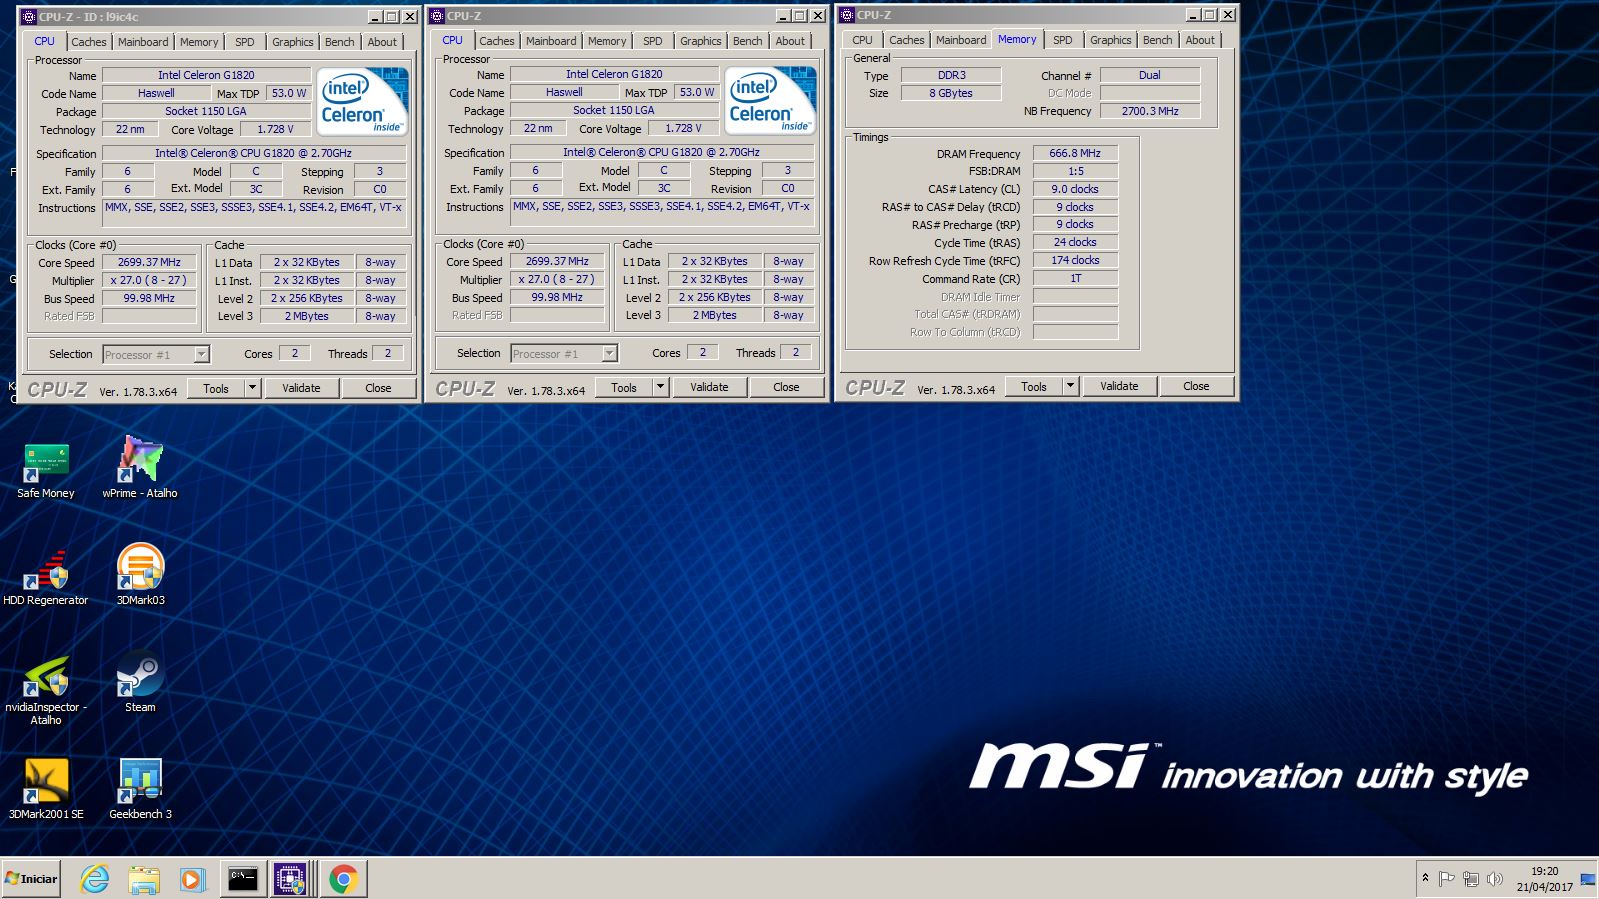
Task: Open Processor #1 selection dropdown in second window
Action: pos(609,353)
